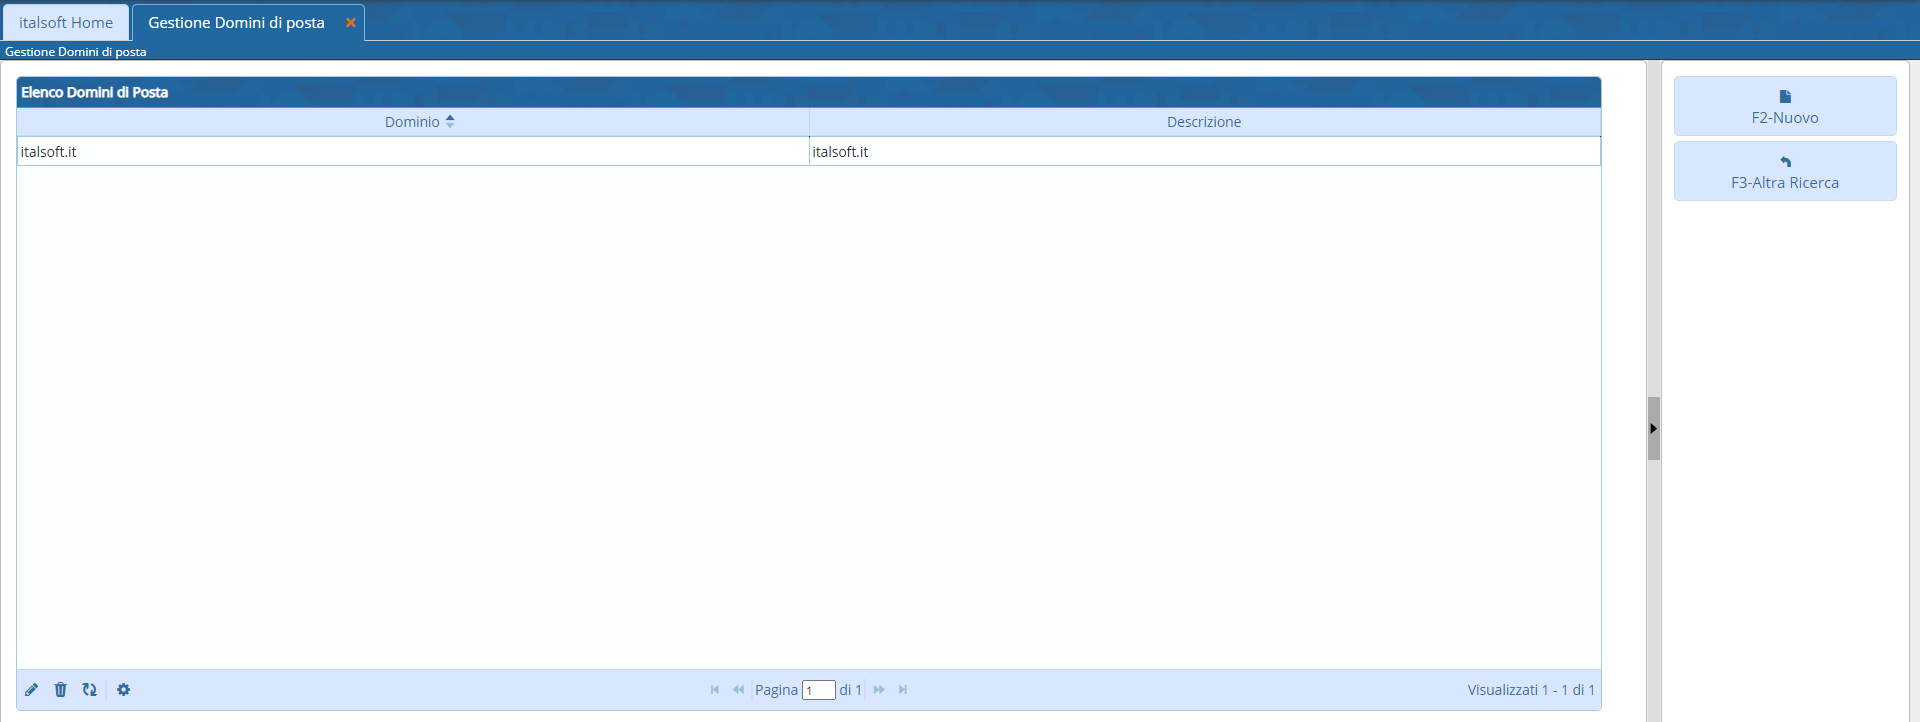Image resolution: width=1920 pixels, height=722 pixels.
Task: Go to the next page of results
Action: pos(879,690)
